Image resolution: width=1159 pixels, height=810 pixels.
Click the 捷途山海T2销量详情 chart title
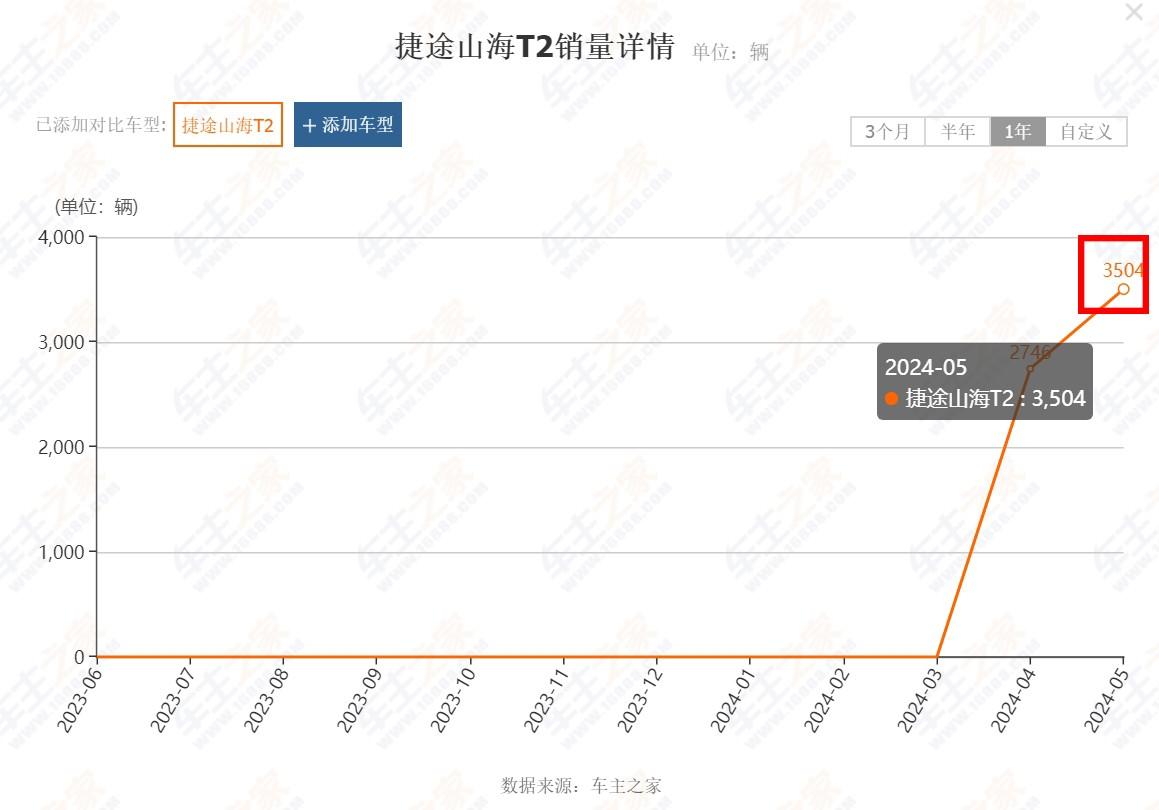click(535, 48)
